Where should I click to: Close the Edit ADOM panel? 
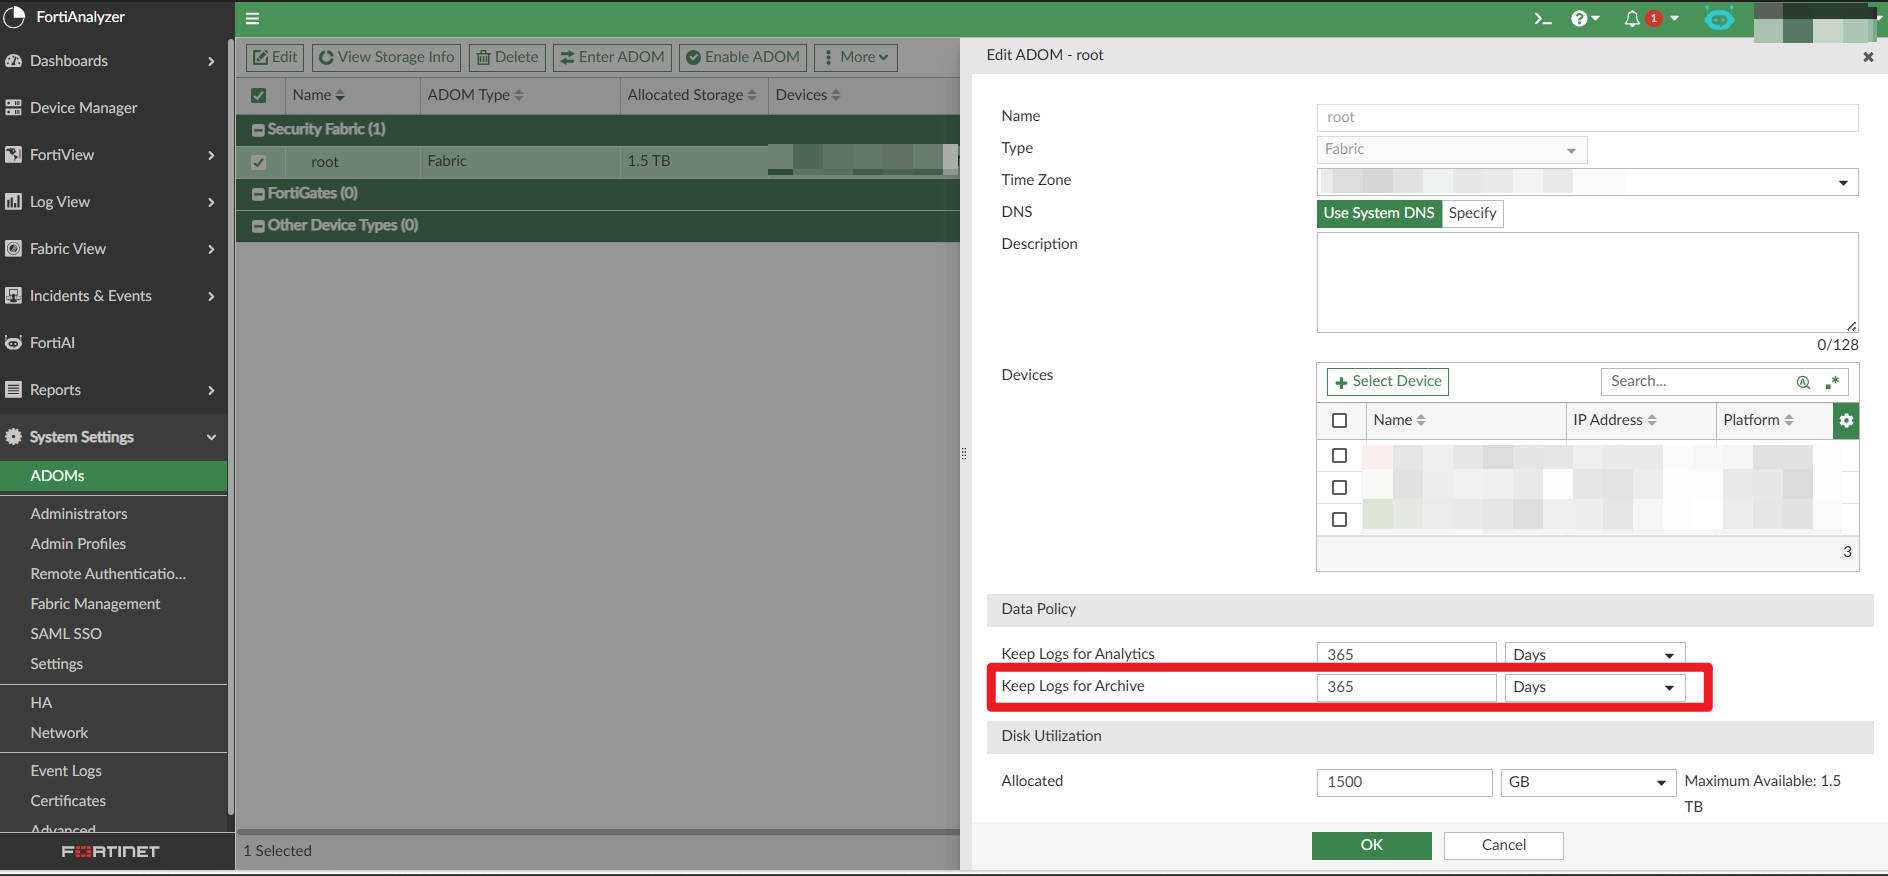[x=1868, y=57]
